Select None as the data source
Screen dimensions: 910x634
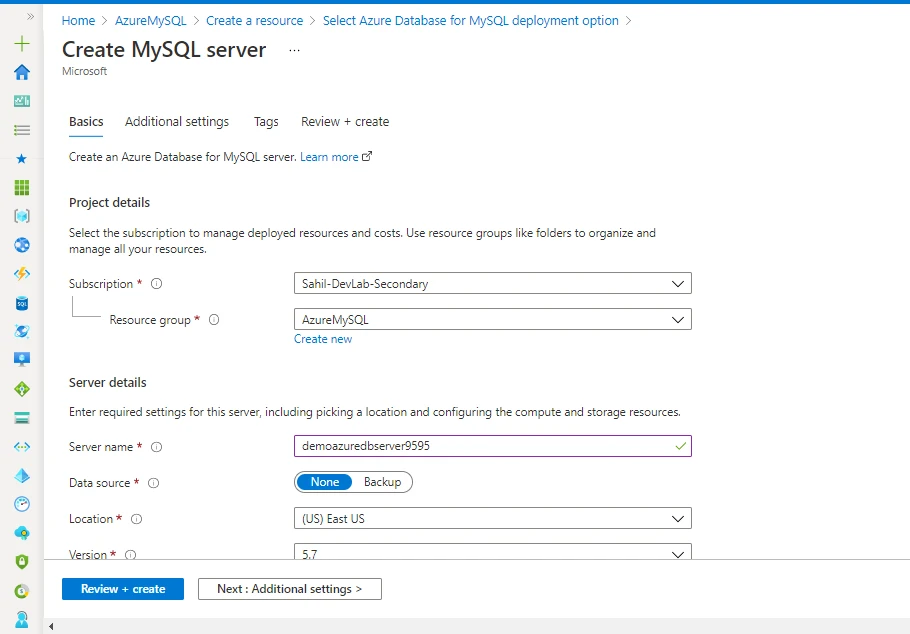tap(323, 482)
